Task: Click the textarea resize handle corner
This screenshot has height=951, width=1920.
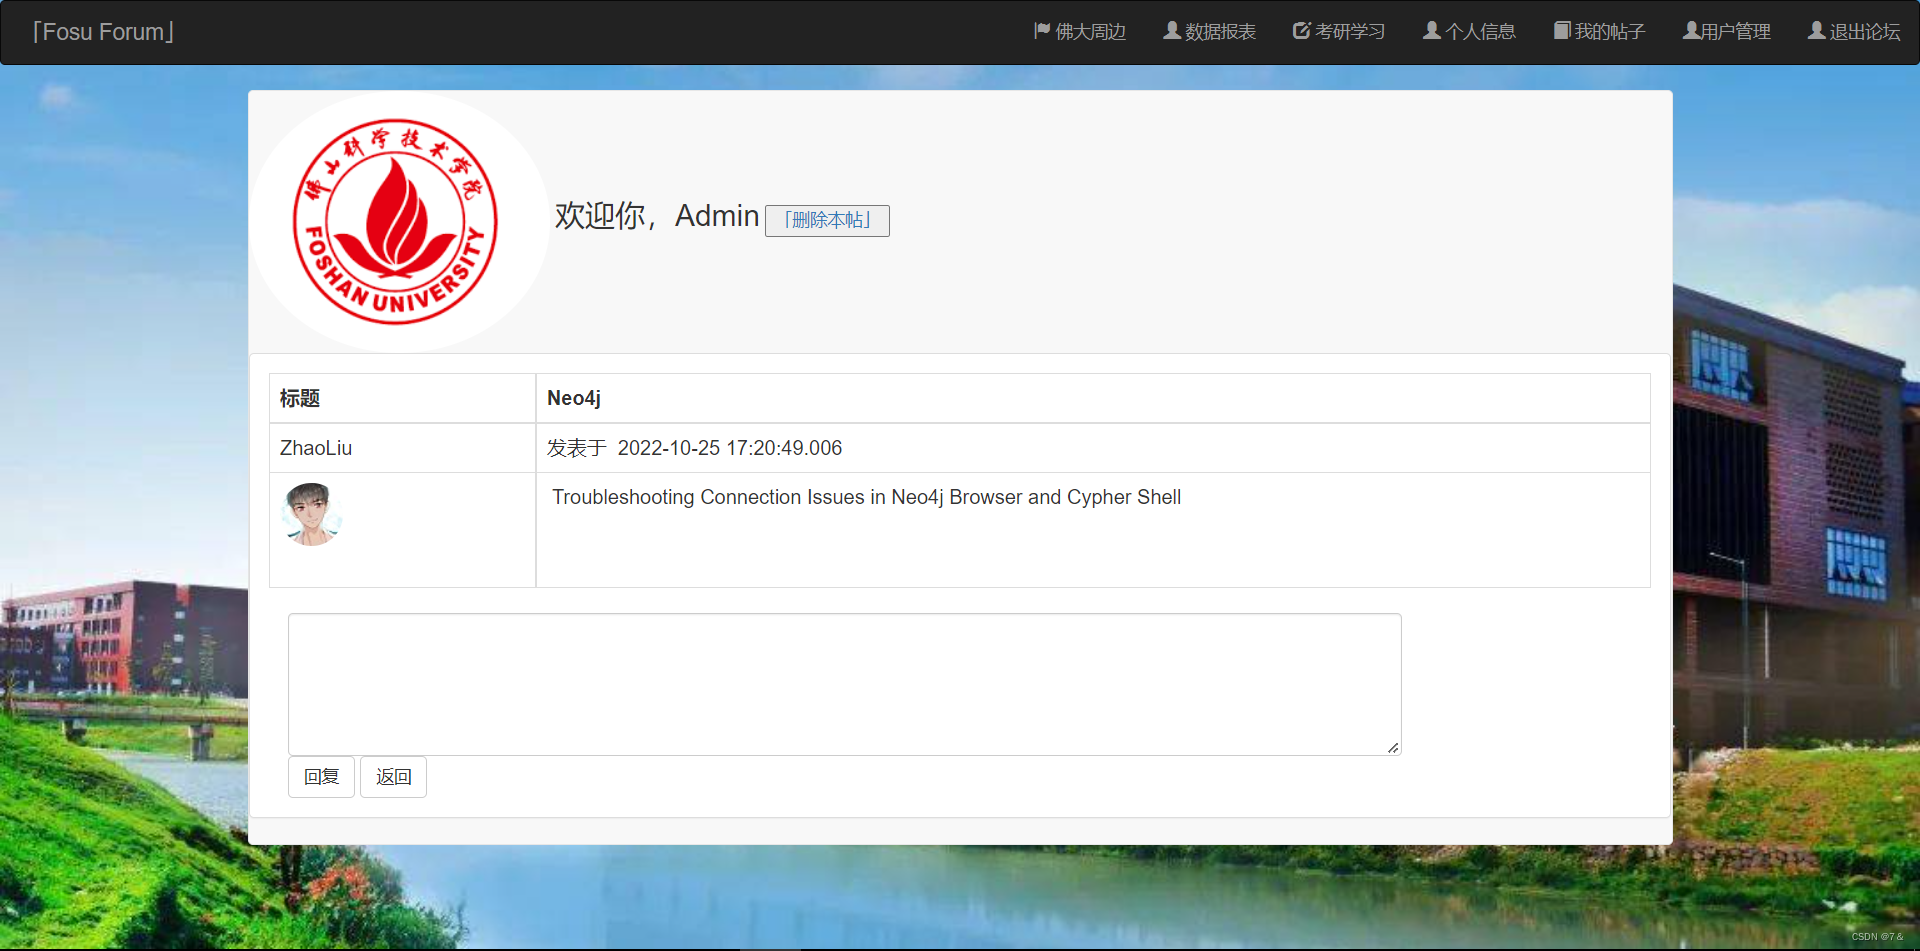Action: pyautogui.click(x=1393, y=747)
